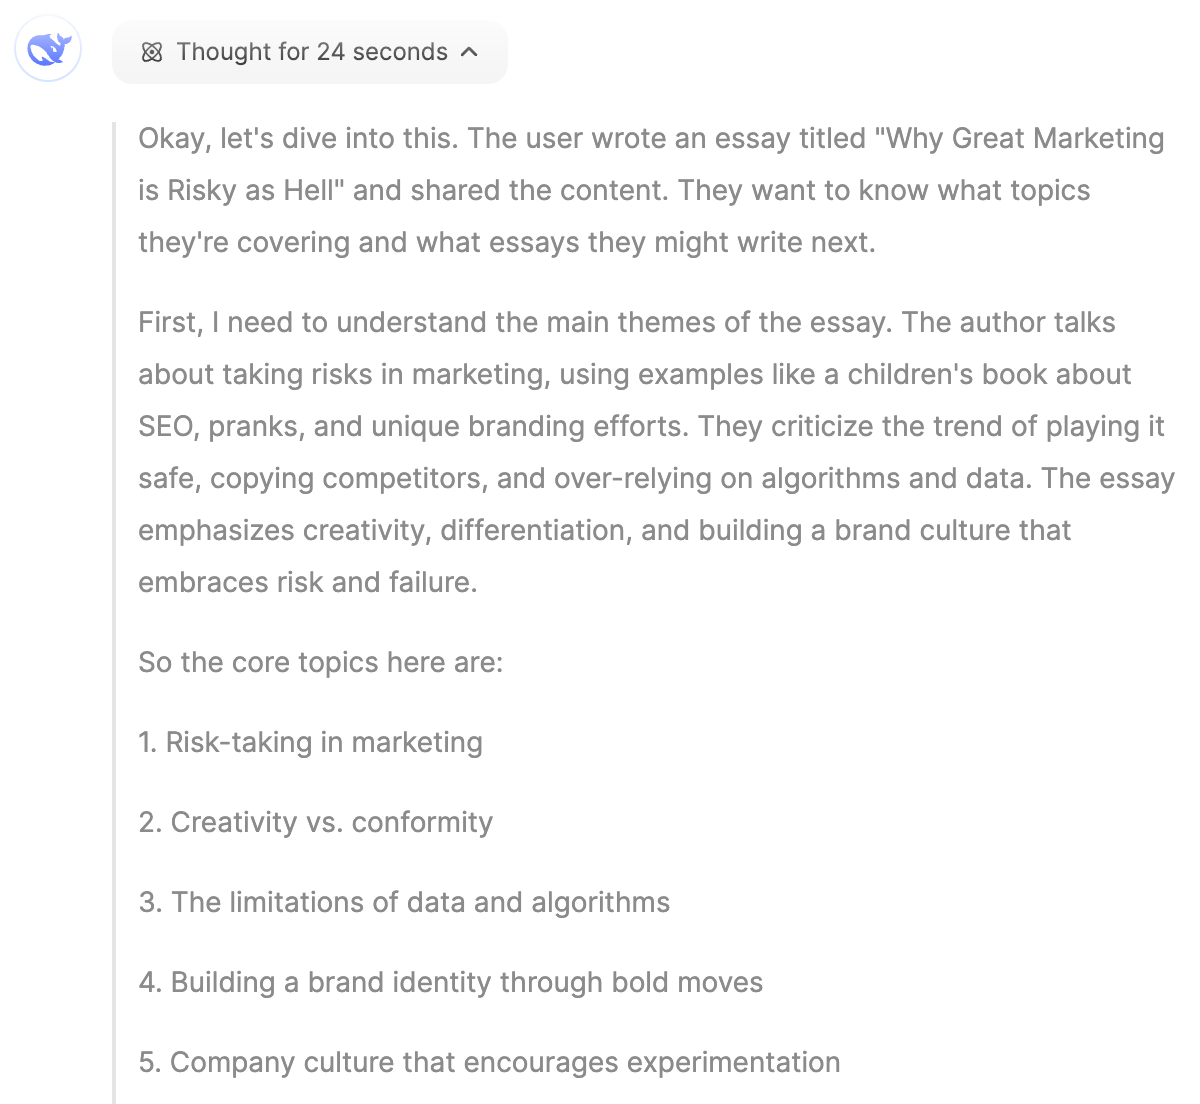1200x1104 pixels.
Task: Click the grey vertical quote bar beside the reasoning
Action: pyautogui.click(x=116, y=600)
